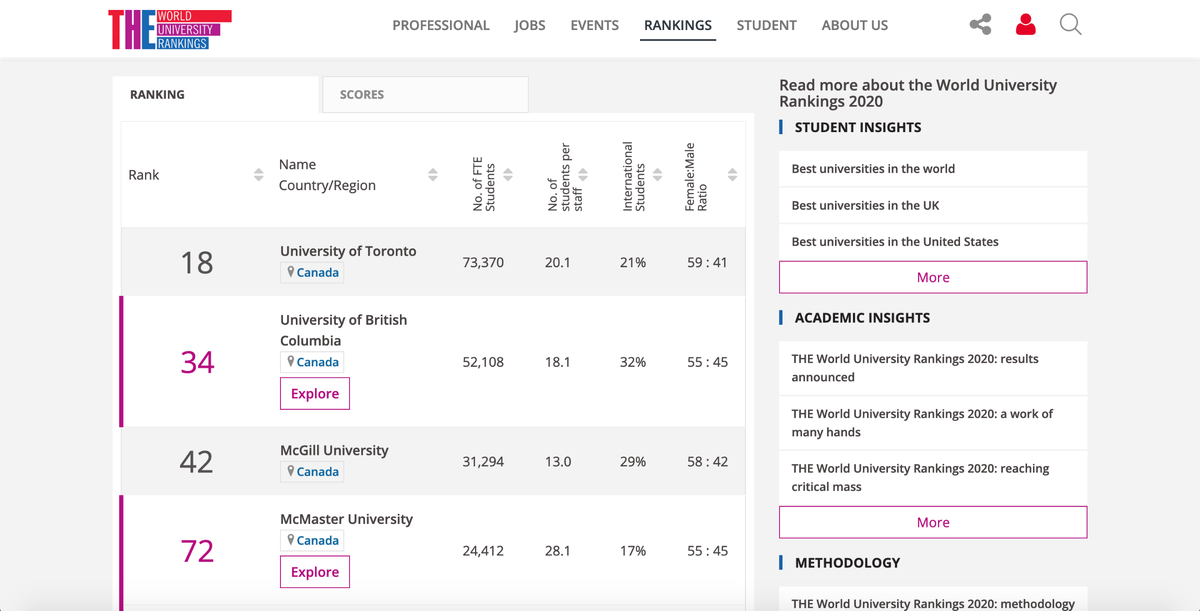
Task: Open the ABOUT US menu
Action: 855,25
